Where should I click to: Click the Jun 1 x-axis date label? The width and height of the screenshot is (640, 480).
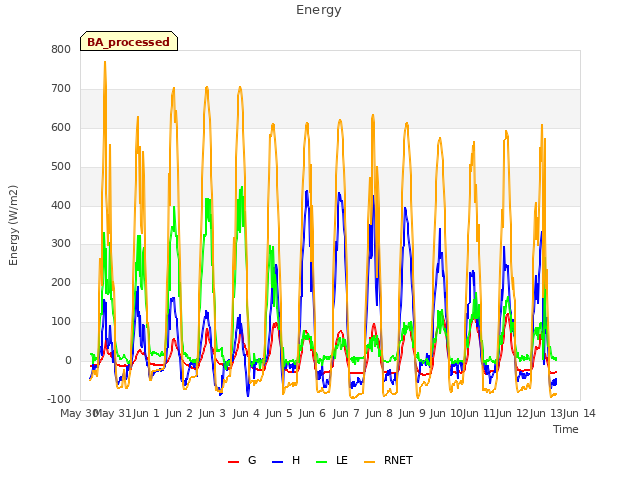pos(146,413)
